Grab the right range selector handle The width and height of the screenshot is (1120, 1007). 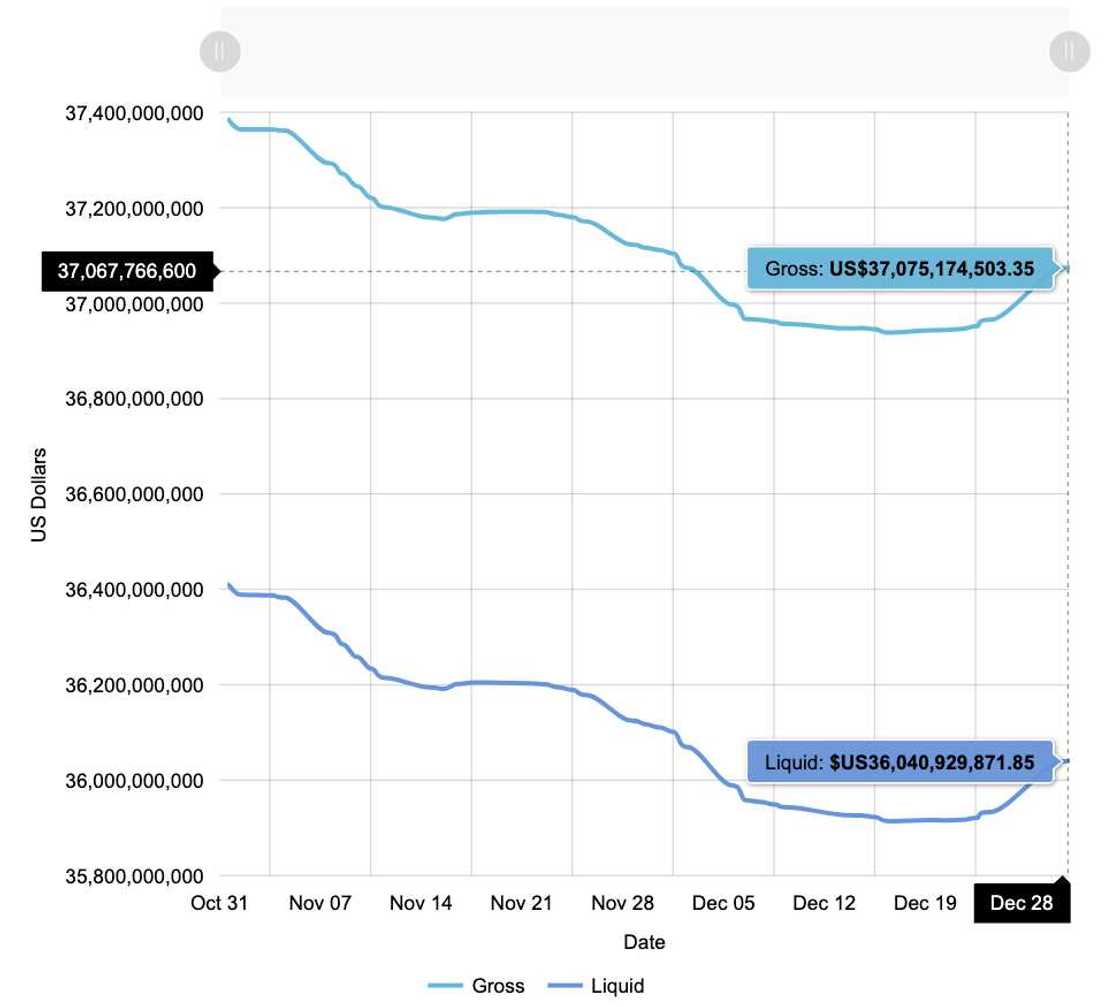tap(1069, 51)
